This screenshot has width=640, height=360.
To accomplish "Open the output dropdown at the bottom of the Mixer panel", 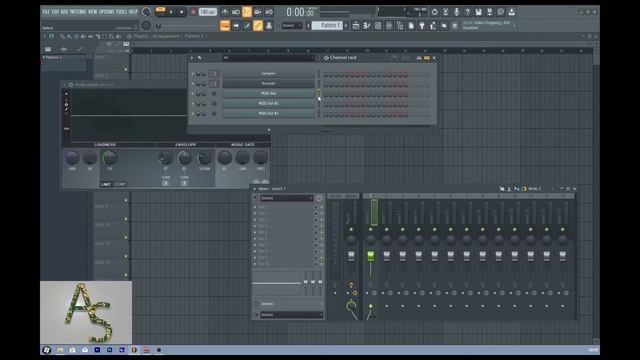I will click(x=291, y=315).
